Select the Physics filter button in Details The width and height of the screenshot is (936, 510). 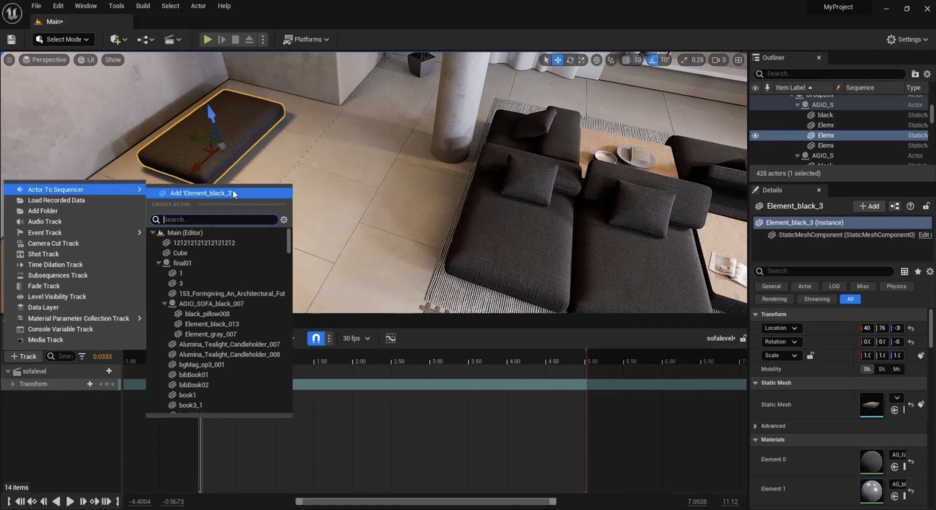[896, 287]
